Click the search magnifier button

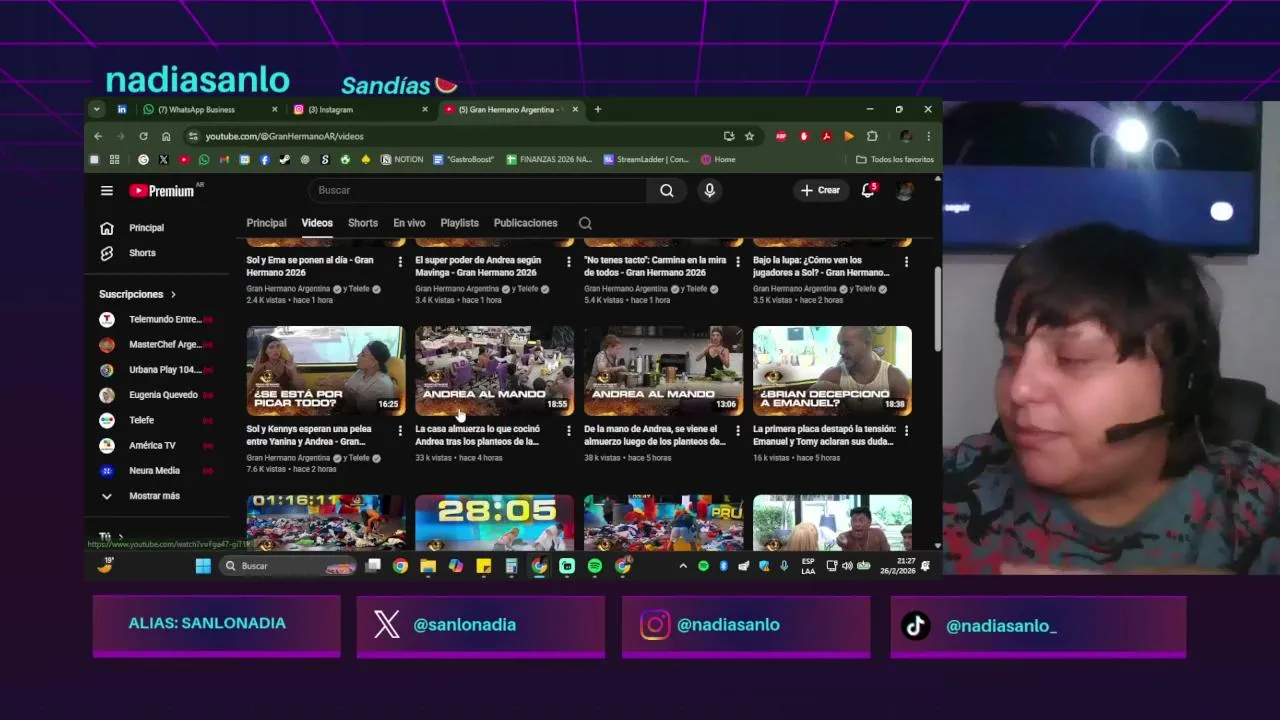coord(667,190)
